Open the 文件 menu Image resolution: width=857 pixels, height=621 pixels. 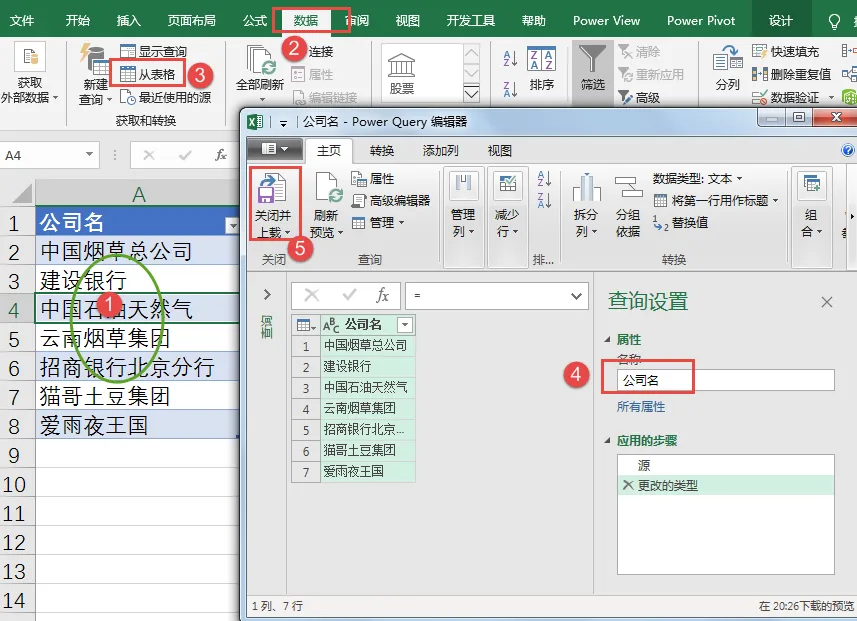pos(22,21)
